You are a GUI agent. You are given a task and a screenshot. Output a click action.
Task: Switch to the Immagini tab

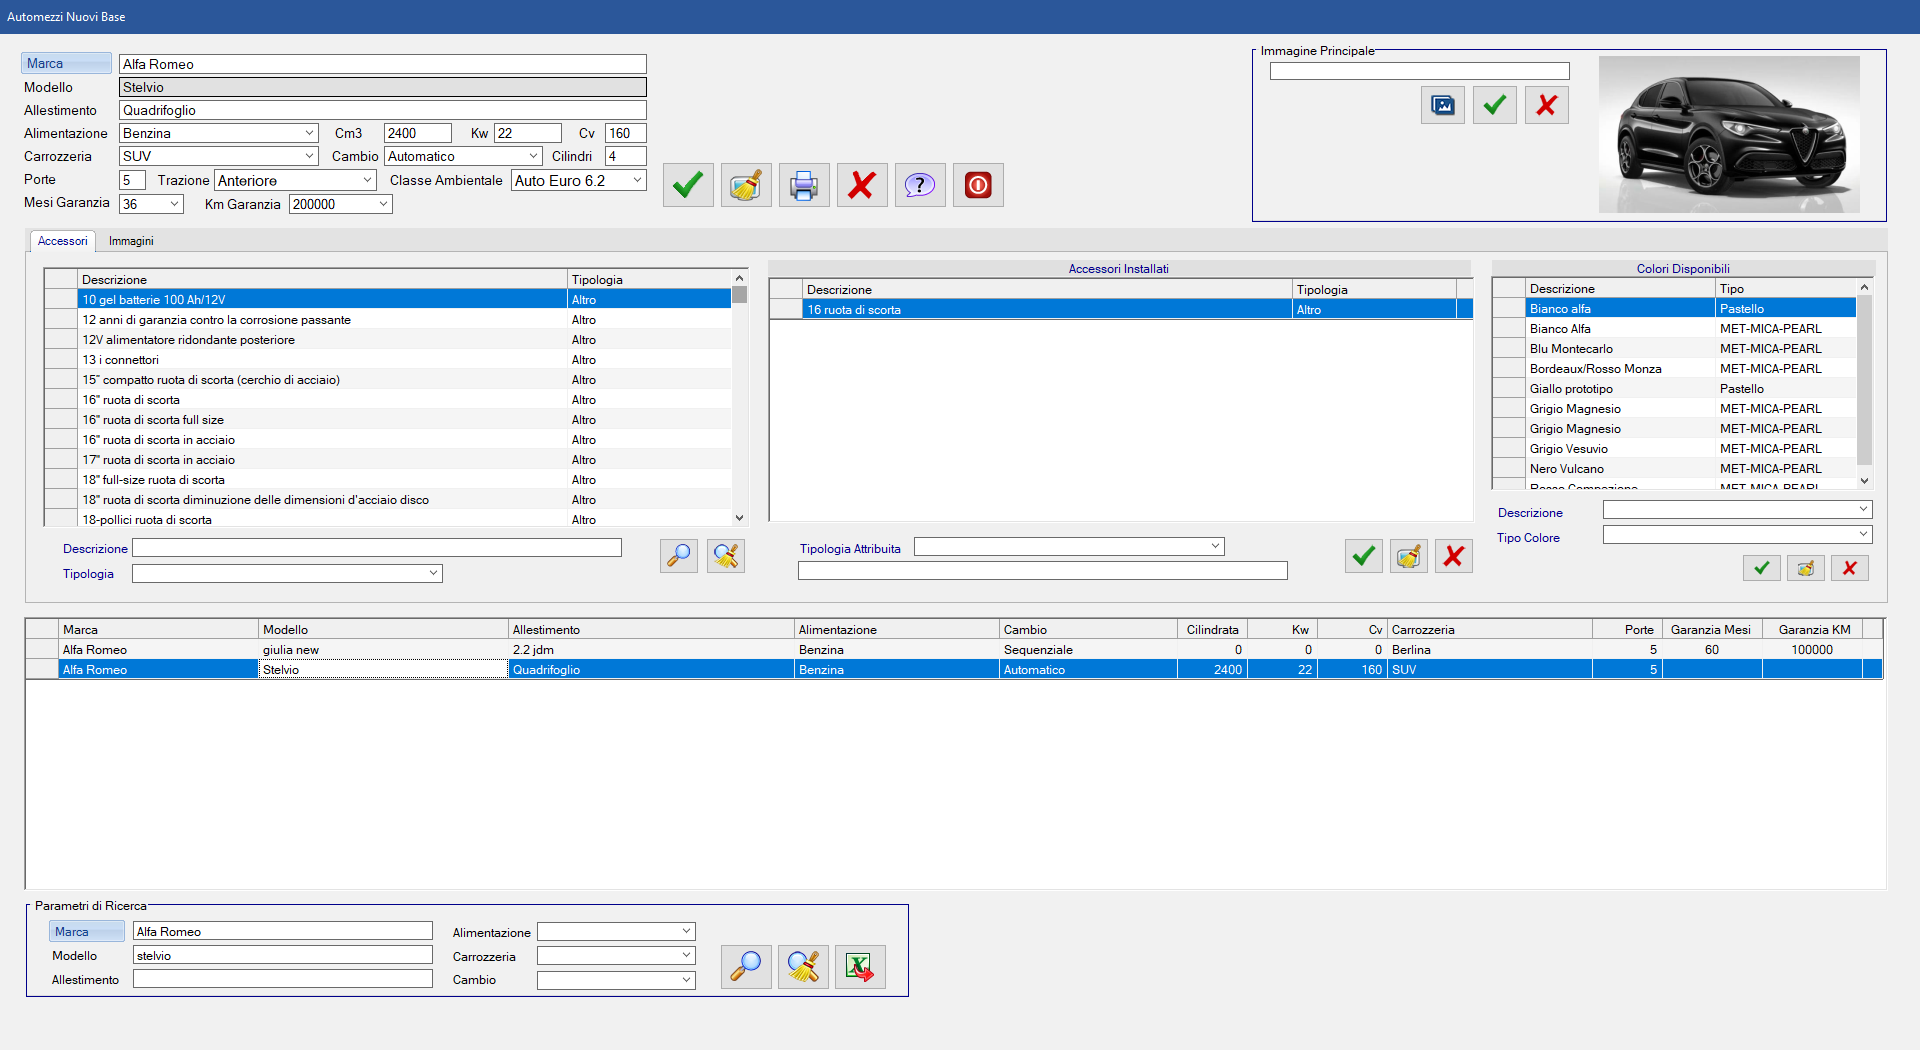(x=131, y=241)
